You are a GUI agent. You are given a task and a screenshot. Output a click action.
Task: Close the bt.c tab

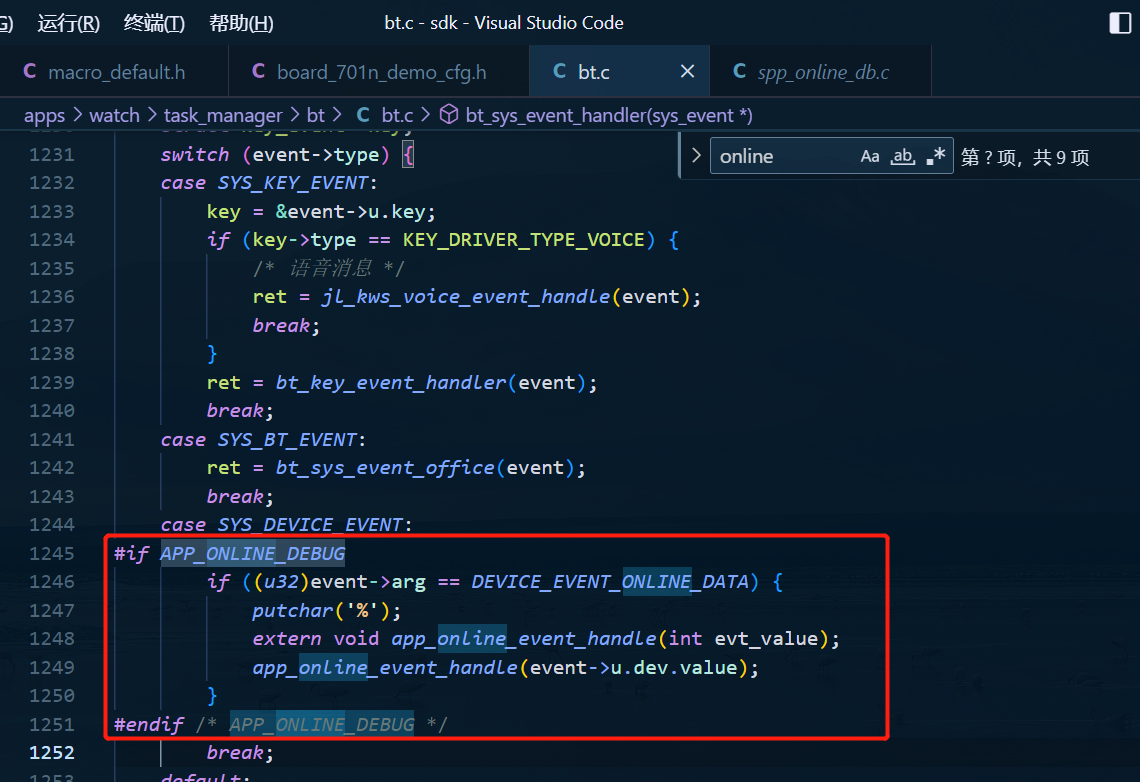pos(687,71)
